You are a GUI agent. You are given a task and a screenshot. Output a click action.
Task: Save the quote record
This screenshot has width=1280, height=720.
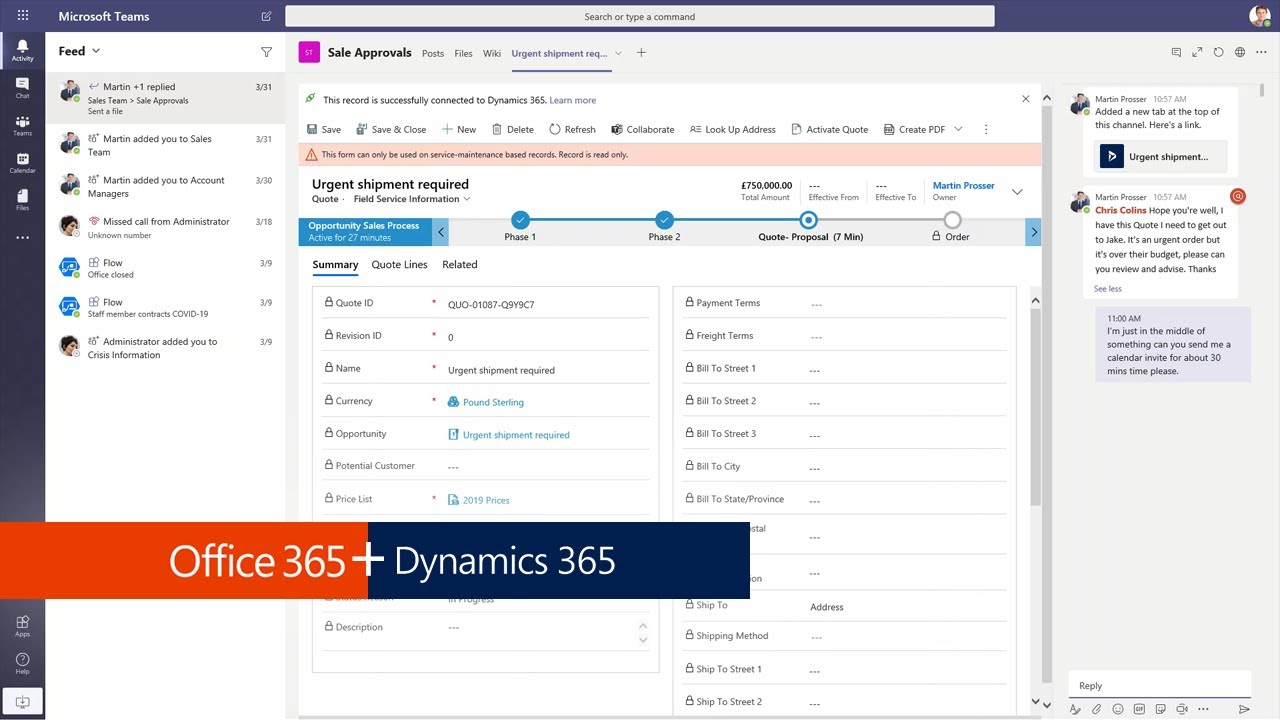[x=324, y=129]
